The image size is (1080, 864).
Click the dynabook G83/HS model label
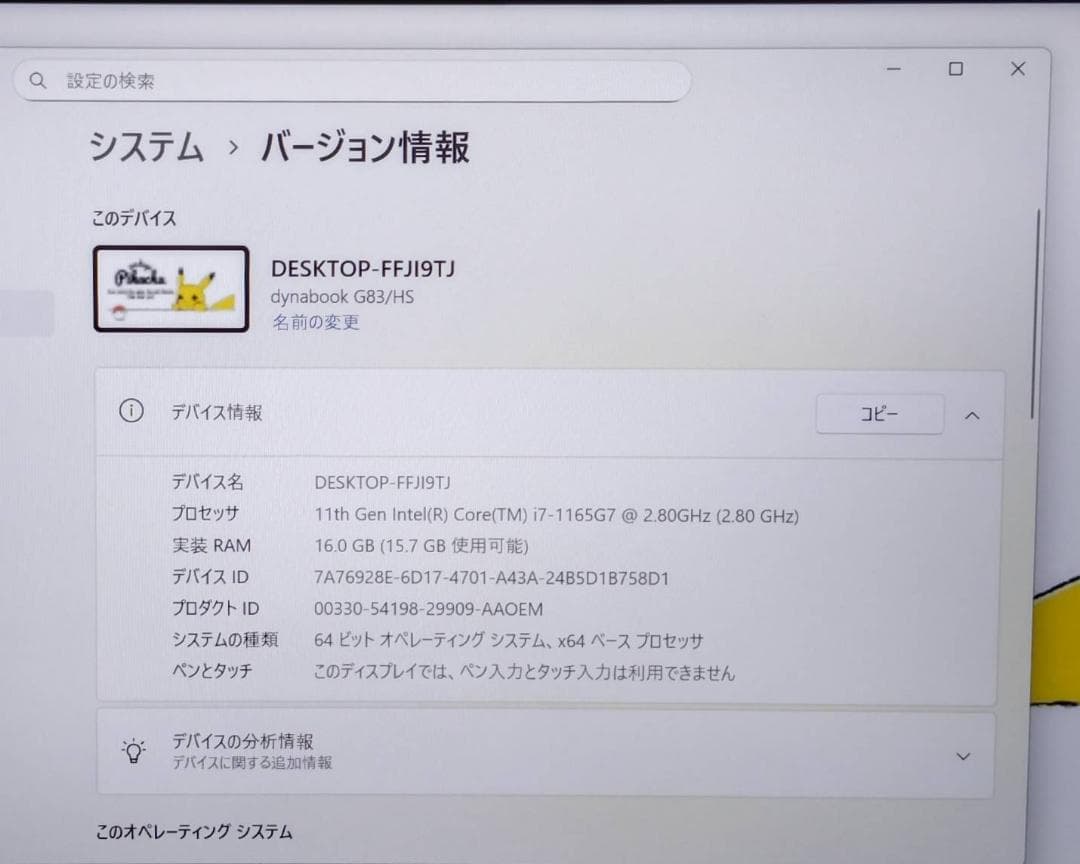coord(341,297)
